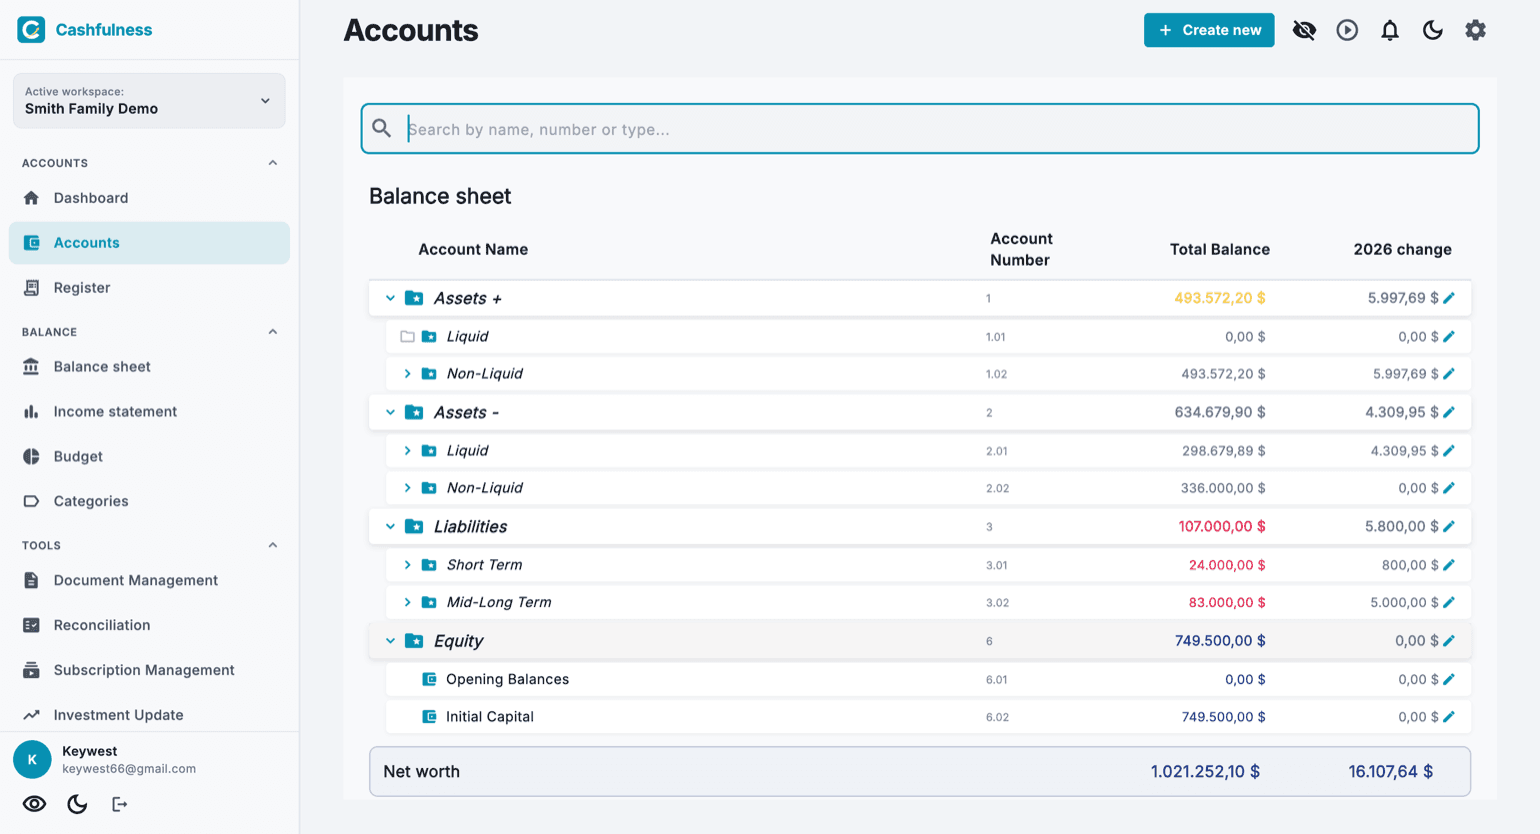Edit Opening Balances row pencil icon
1540x834 pixels.
click(1449, 679)
